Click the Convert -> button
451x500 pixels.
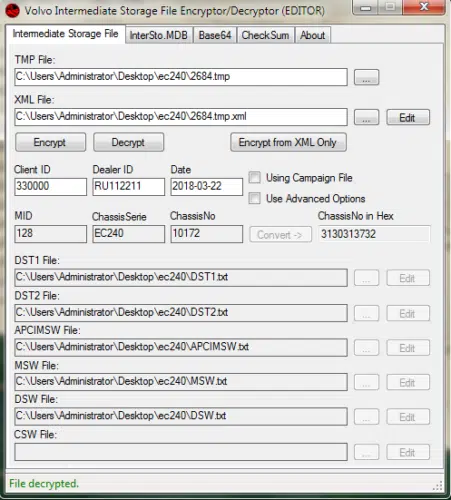pos(280,234)
